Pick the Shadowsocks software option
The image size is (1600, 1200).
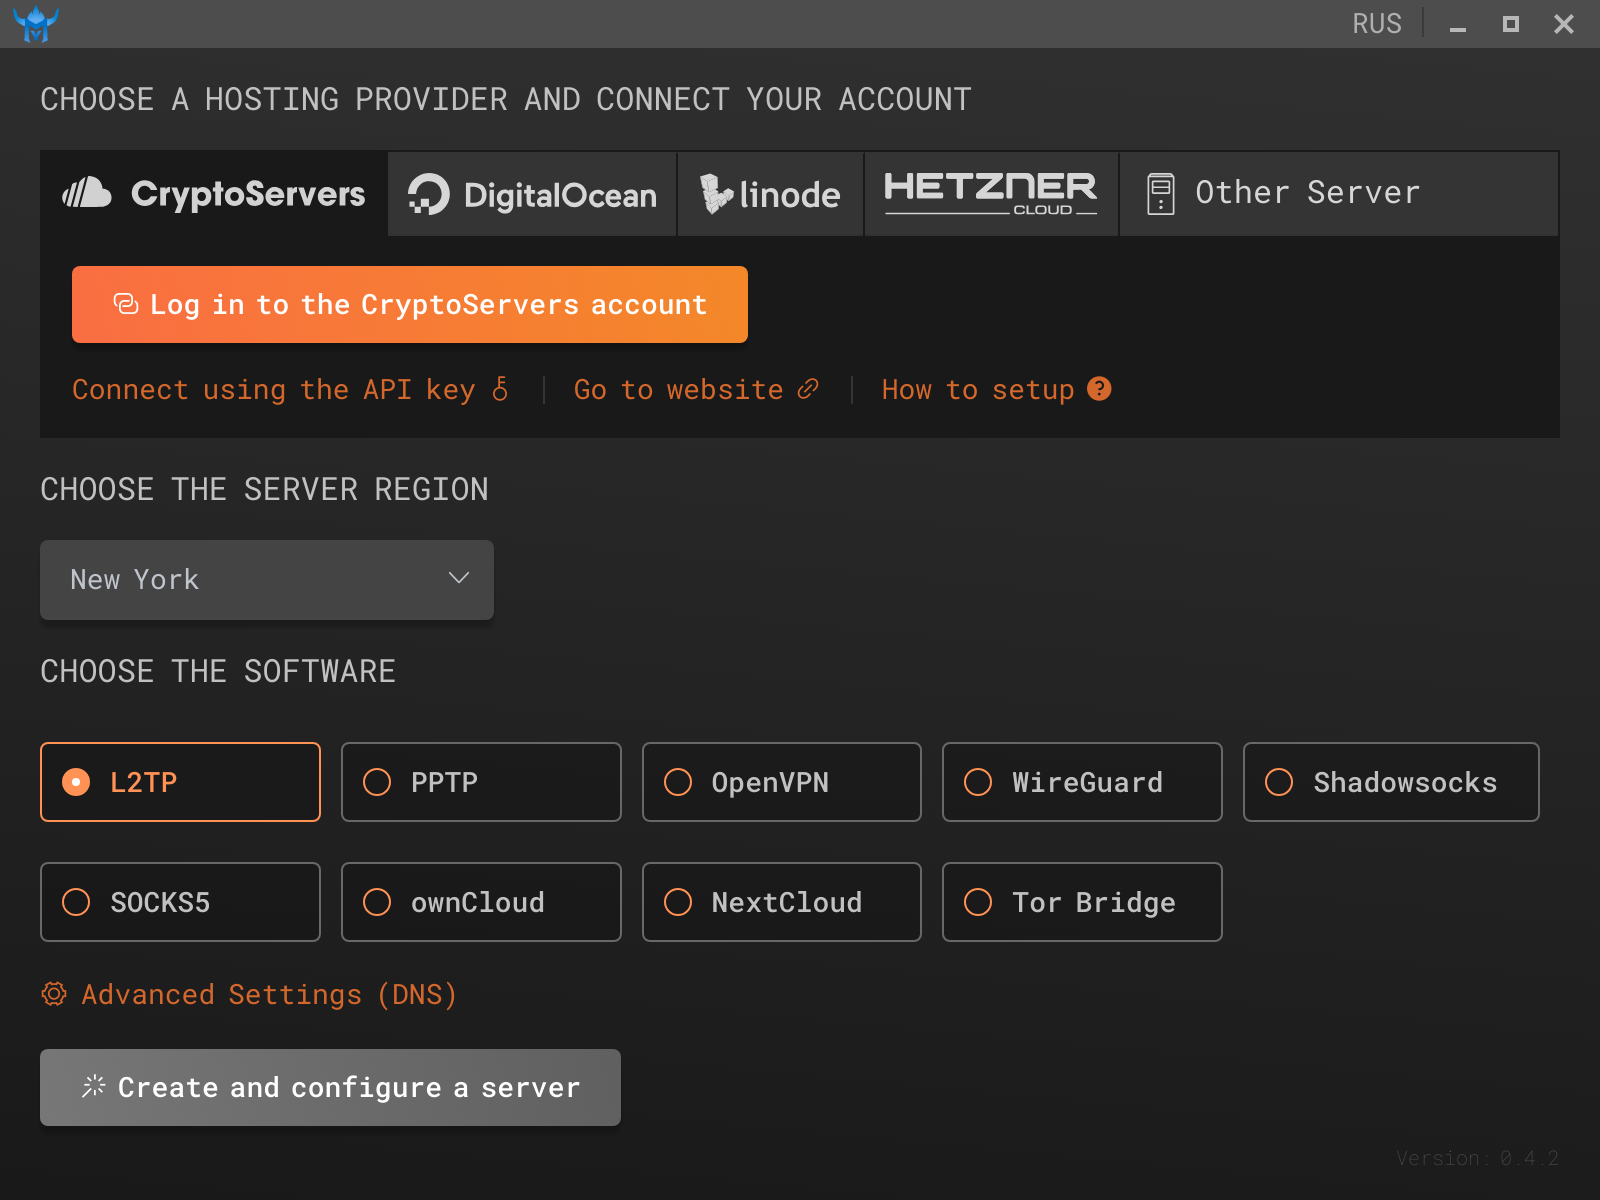[x=1391, y=782]
